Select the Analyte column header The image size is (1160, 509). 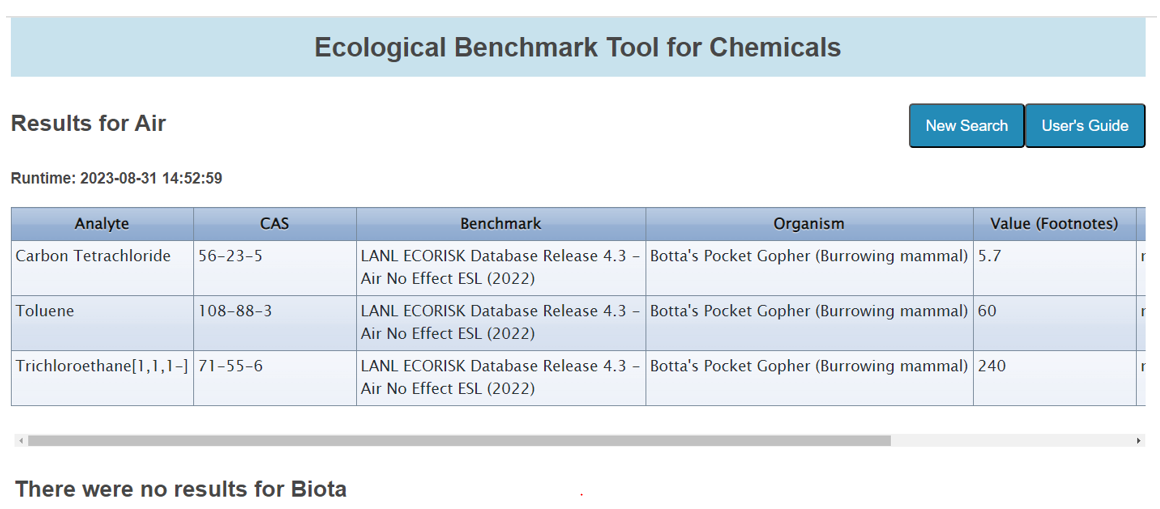(x=102, y=224)
